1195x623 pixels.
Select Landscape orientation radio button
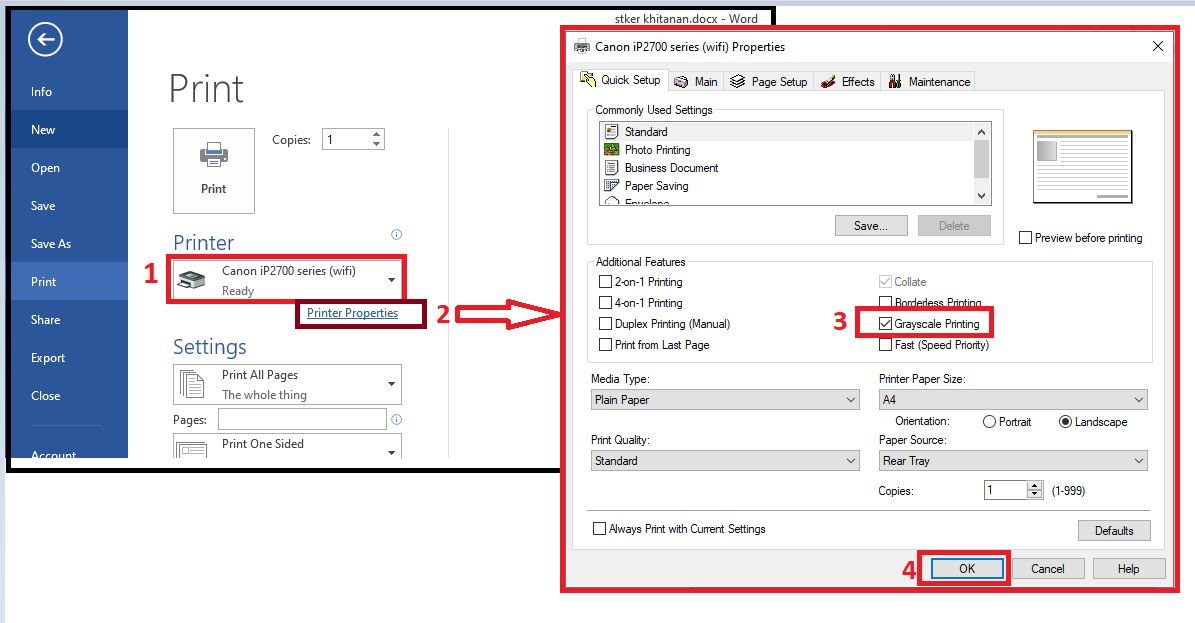coord(1065,422)
